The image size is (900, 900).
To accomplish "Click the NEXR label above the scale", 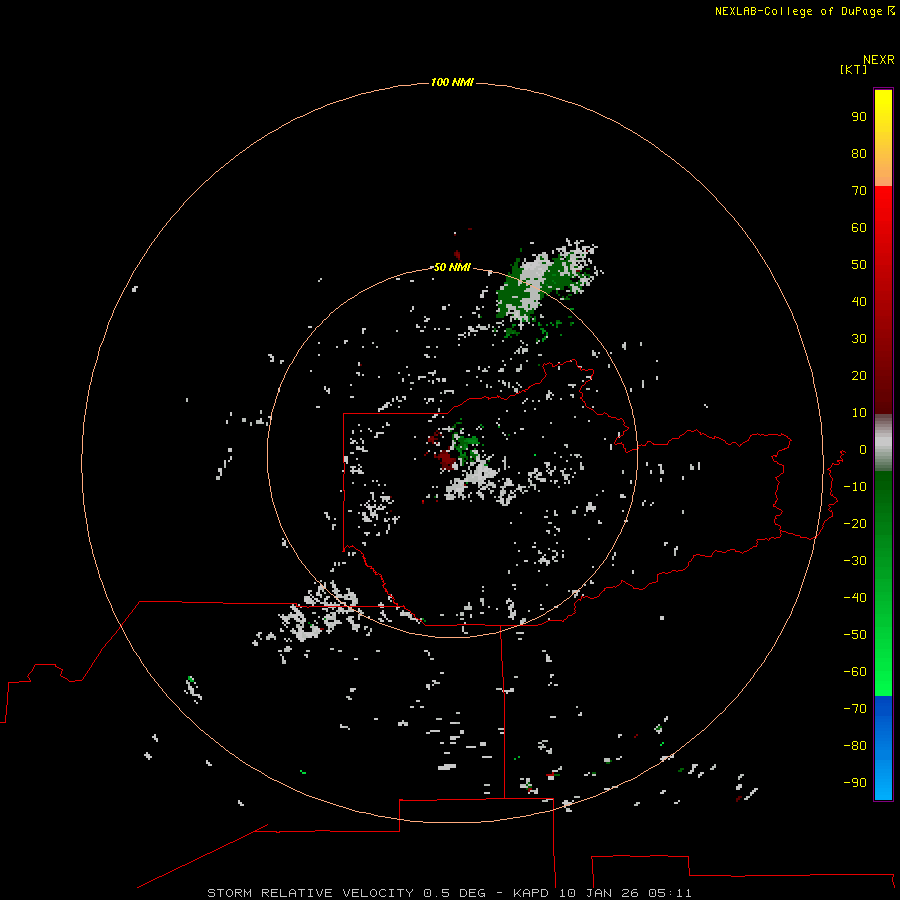I will [879, 60].
